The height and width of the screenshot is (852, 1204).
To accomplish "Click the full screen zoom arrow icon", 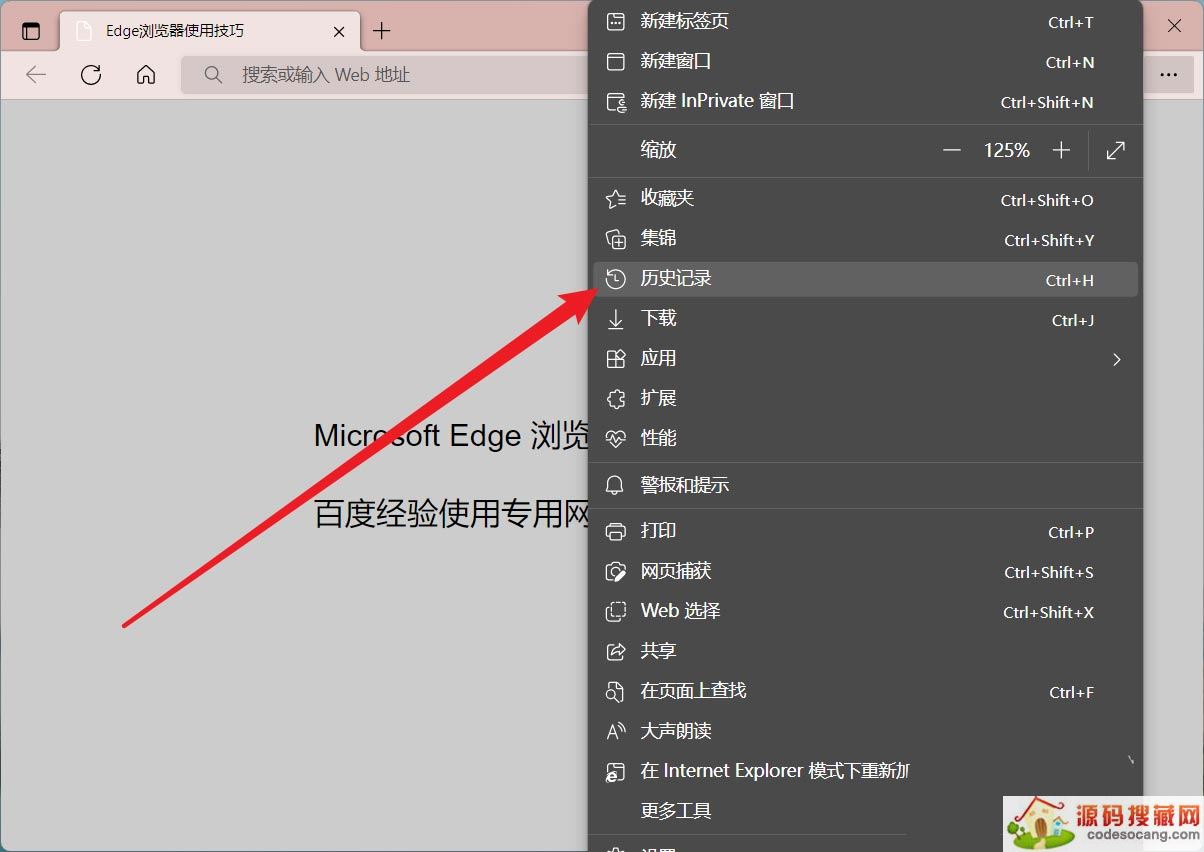I will click(1116, 150).
